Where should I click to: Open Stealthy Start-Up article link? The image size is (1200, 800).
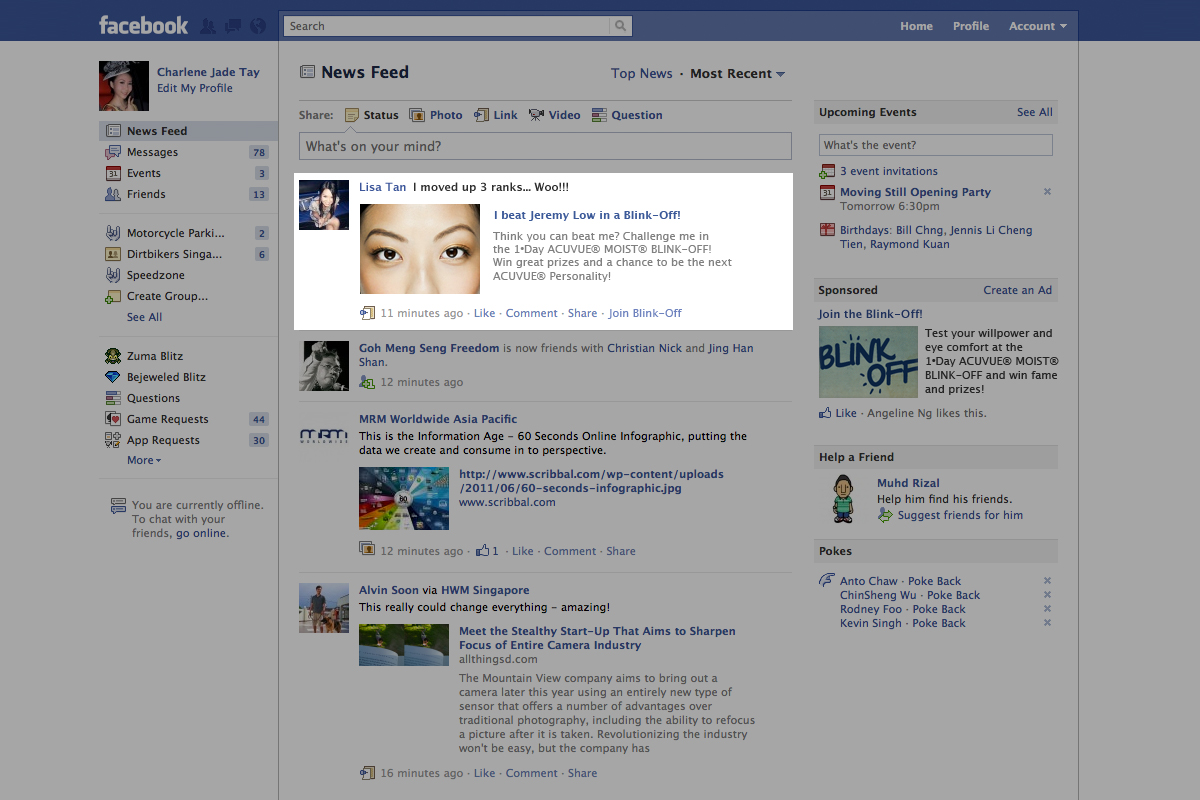click(x=597, y=638)
